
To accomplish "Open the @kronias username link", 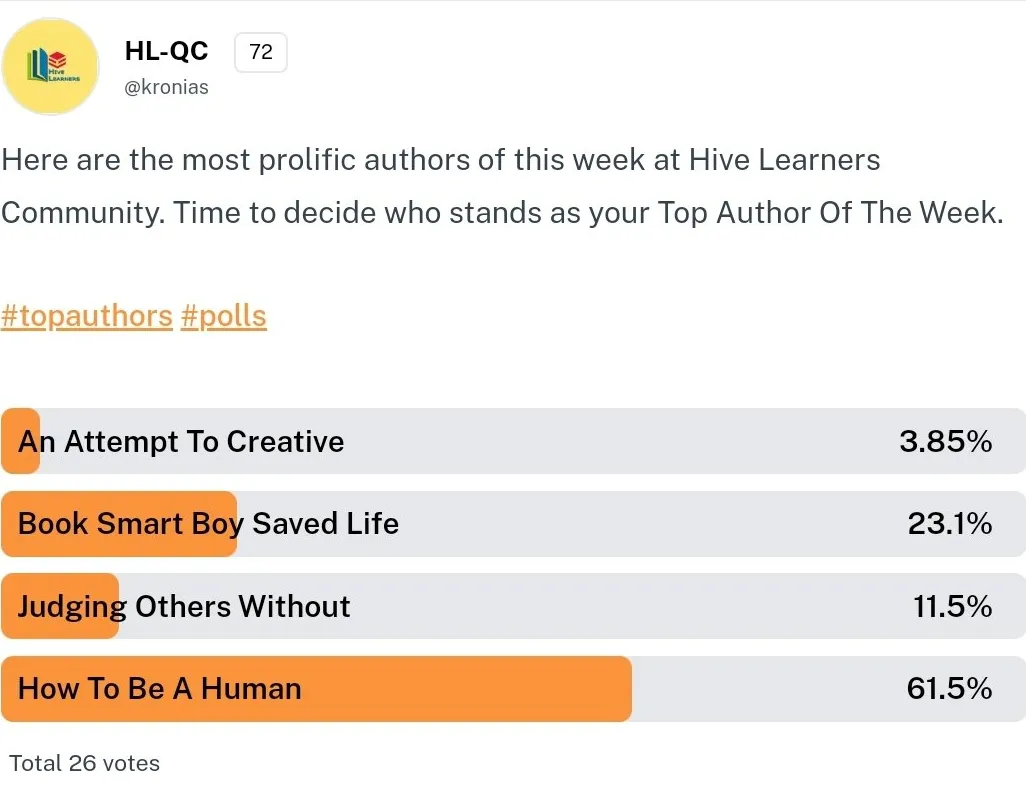I will click(166, 87).
